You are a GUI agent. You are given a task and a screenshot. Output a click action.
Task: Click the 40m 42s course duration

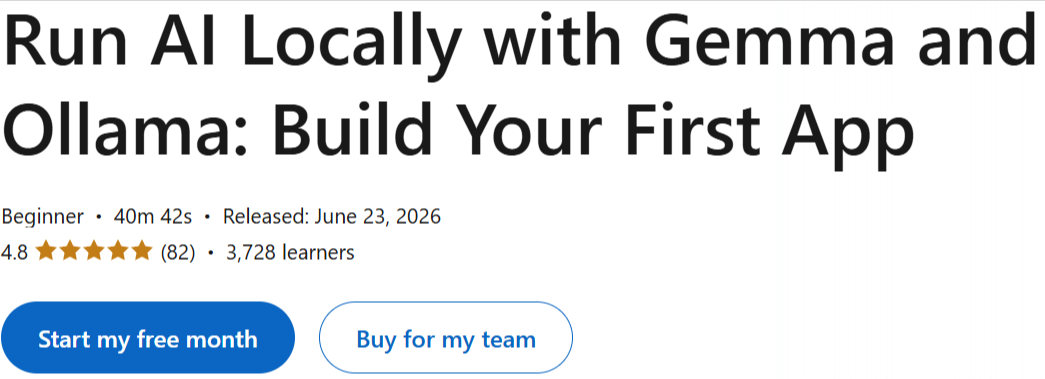(x=153, y=217)
